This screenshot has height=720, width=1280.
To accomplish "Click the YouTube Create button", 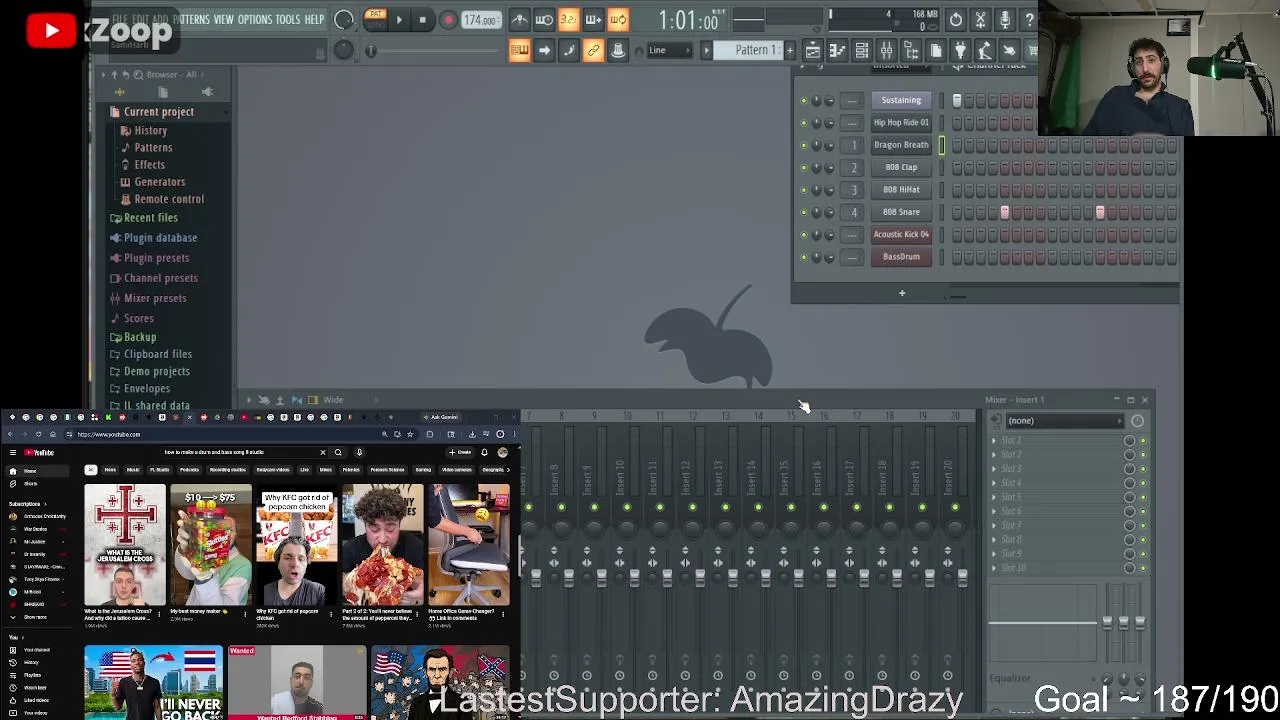I will [x=461, y=452].
